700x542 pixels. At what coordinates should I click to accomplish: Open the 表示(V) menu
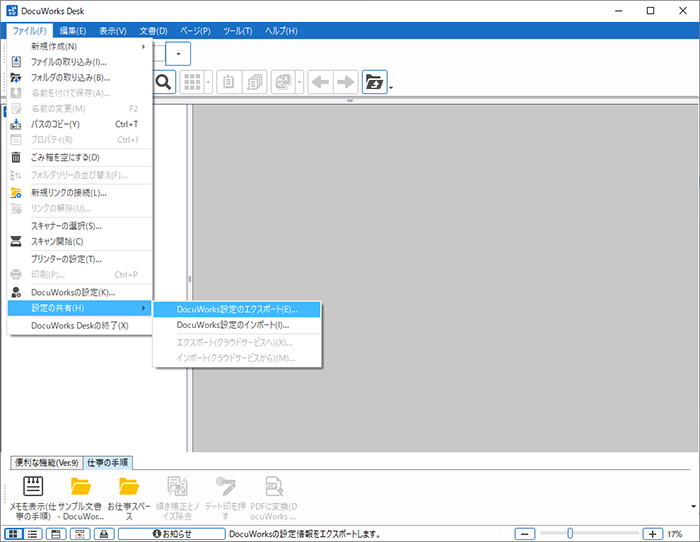click(x=112, y=31)
